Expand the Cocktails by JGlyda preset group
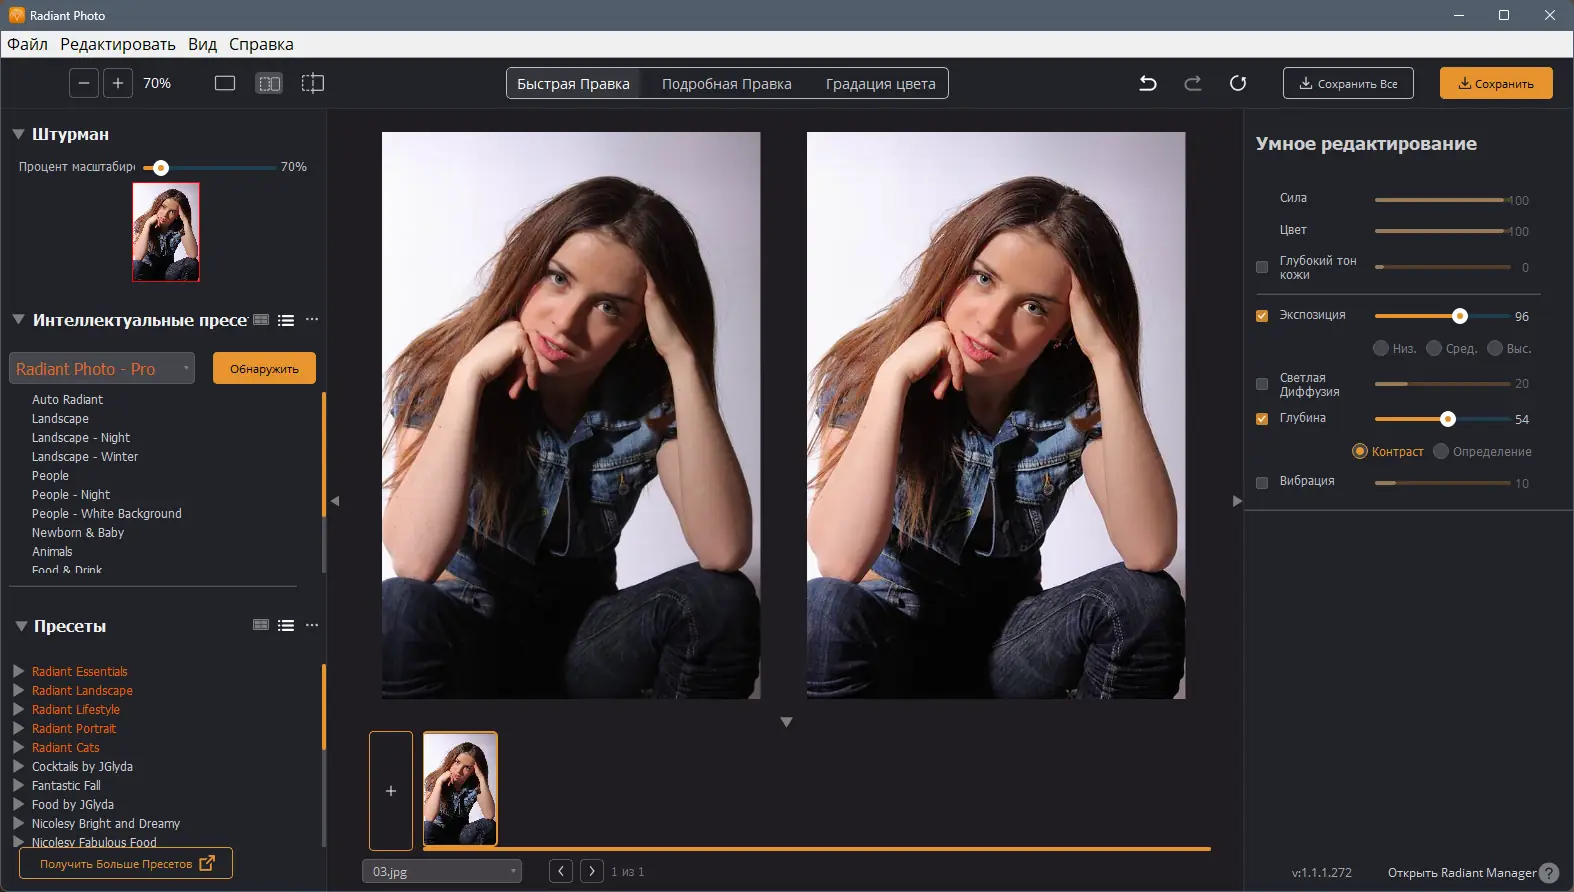 (18, 766)
